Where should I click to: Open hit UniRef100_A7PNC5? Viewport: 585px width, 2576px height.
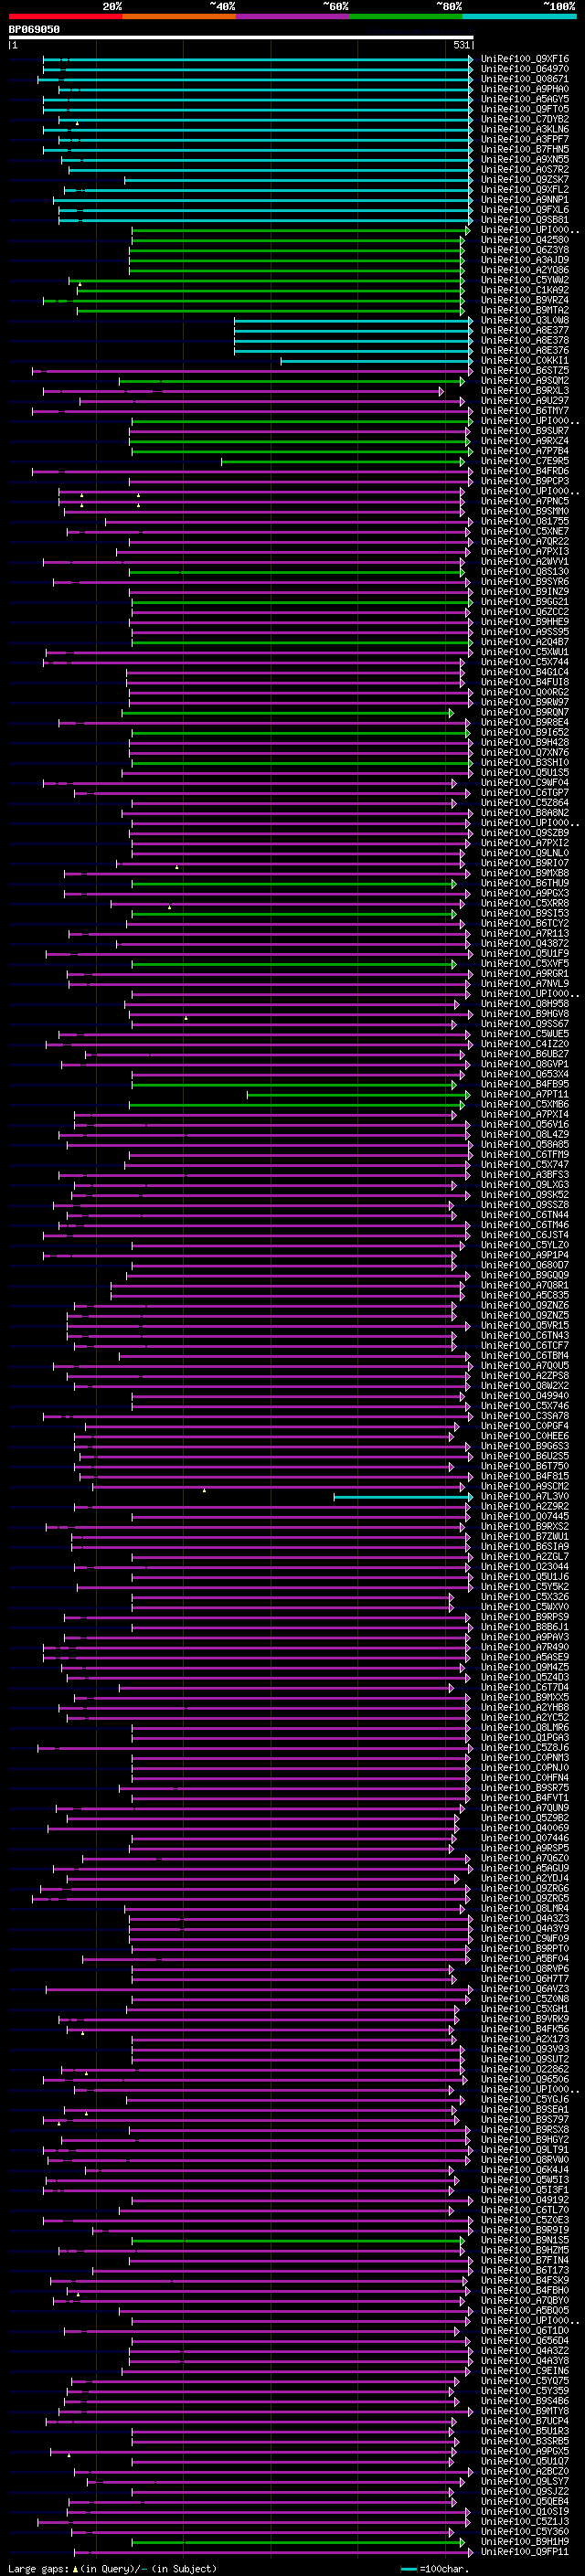click(x=525, y=502)
